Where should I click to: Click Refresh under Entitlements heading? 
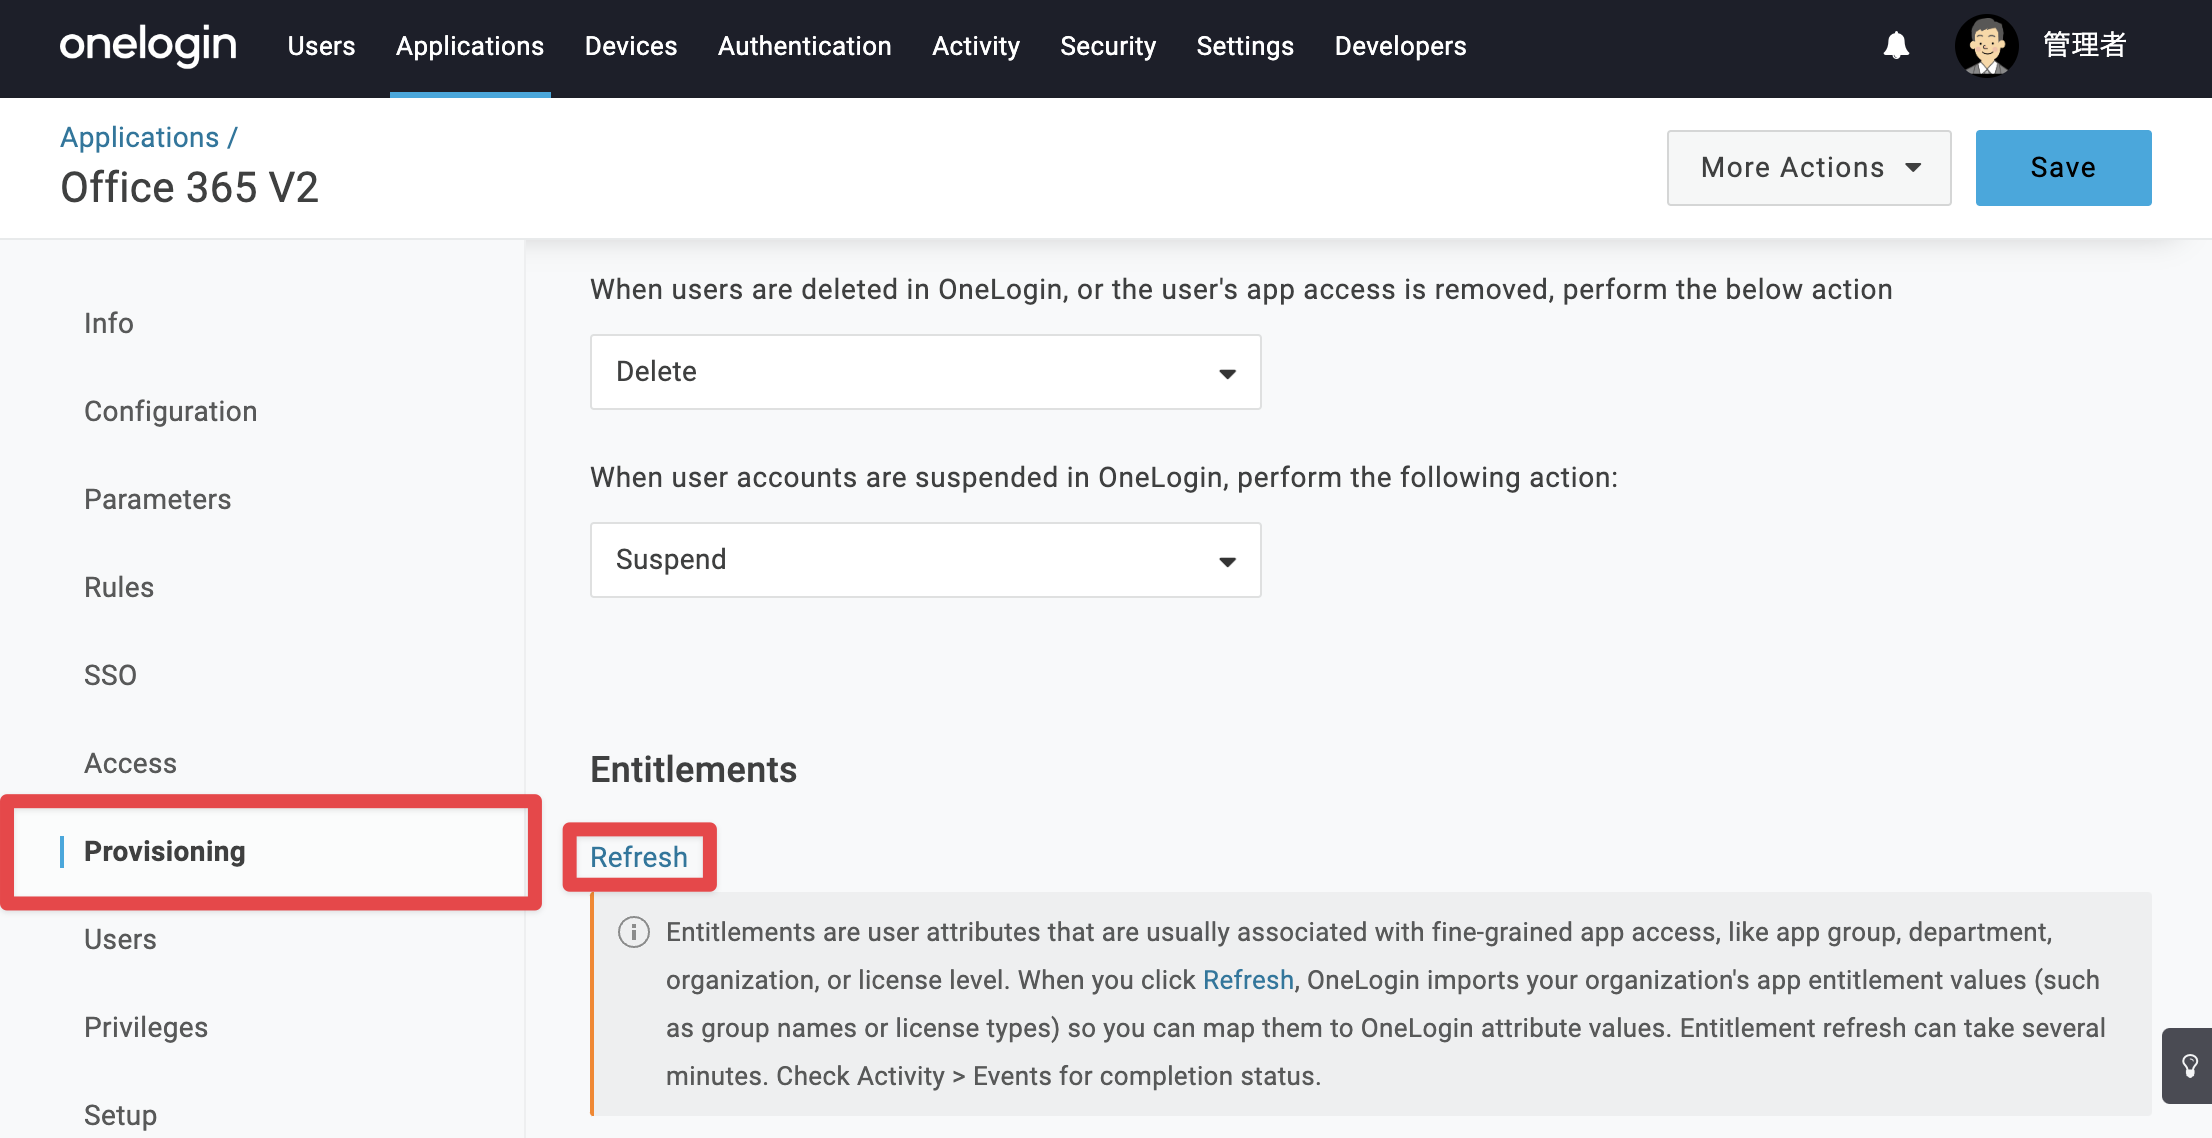coord(639,857)
